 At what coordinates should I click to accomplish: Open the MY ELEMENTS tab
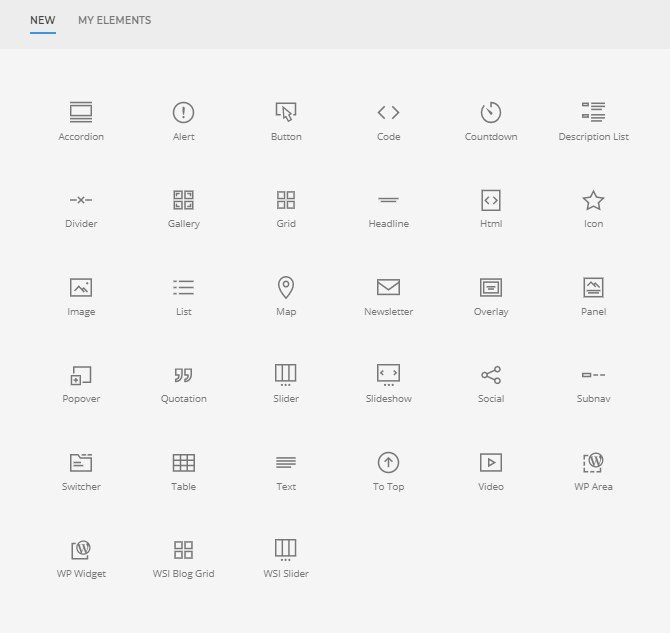(115, 20)
